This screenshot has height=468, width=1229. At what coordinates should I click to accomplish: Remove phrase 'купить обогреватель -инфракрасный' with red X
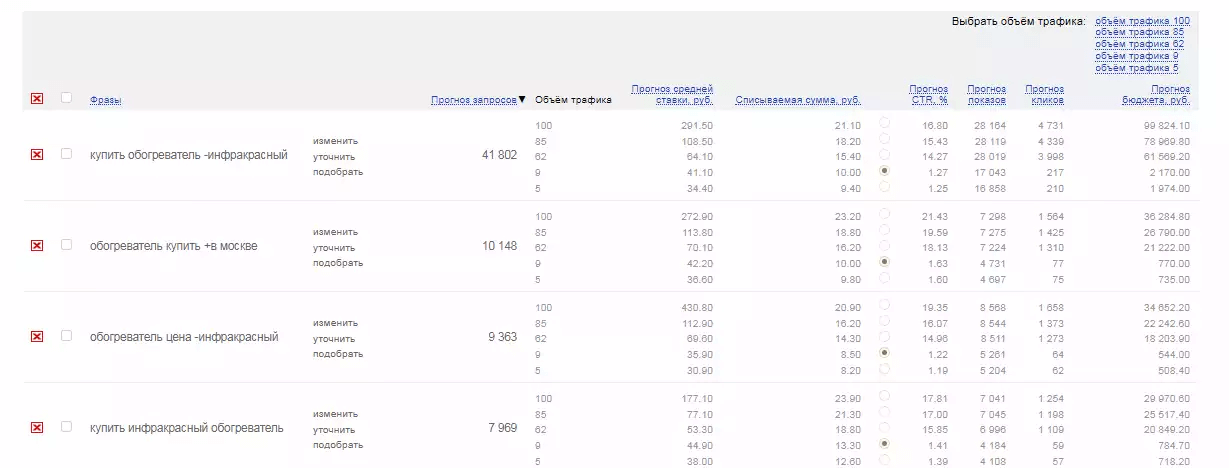pos(37,155)
